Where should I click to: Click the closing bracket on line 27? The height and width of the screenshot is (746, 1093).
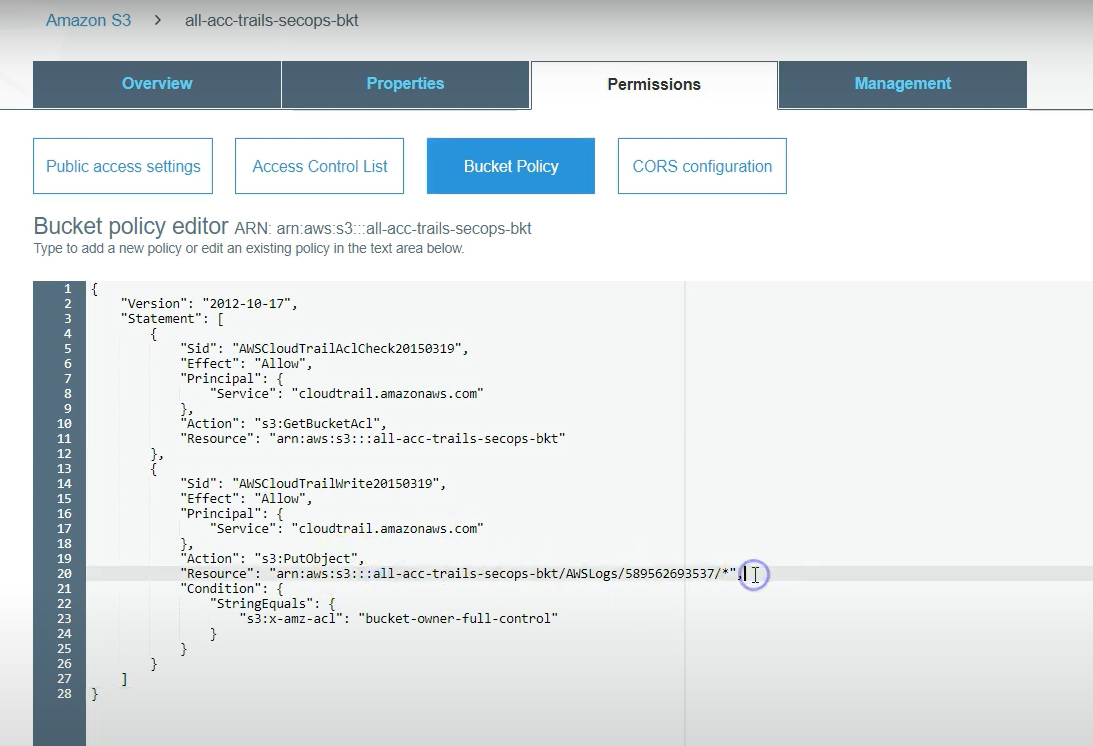point(124,678)
